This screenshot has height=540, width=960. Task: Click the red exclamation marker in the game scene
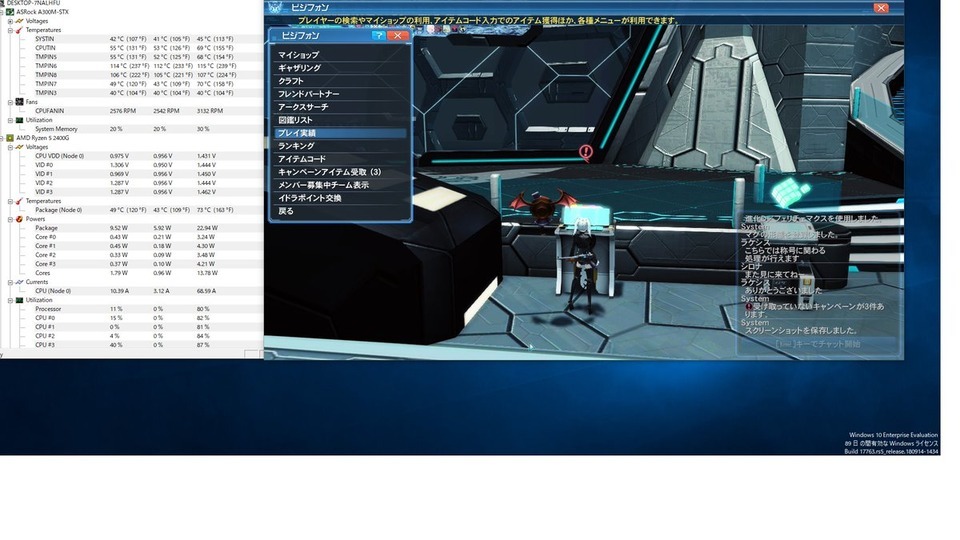tap(586, 152)
